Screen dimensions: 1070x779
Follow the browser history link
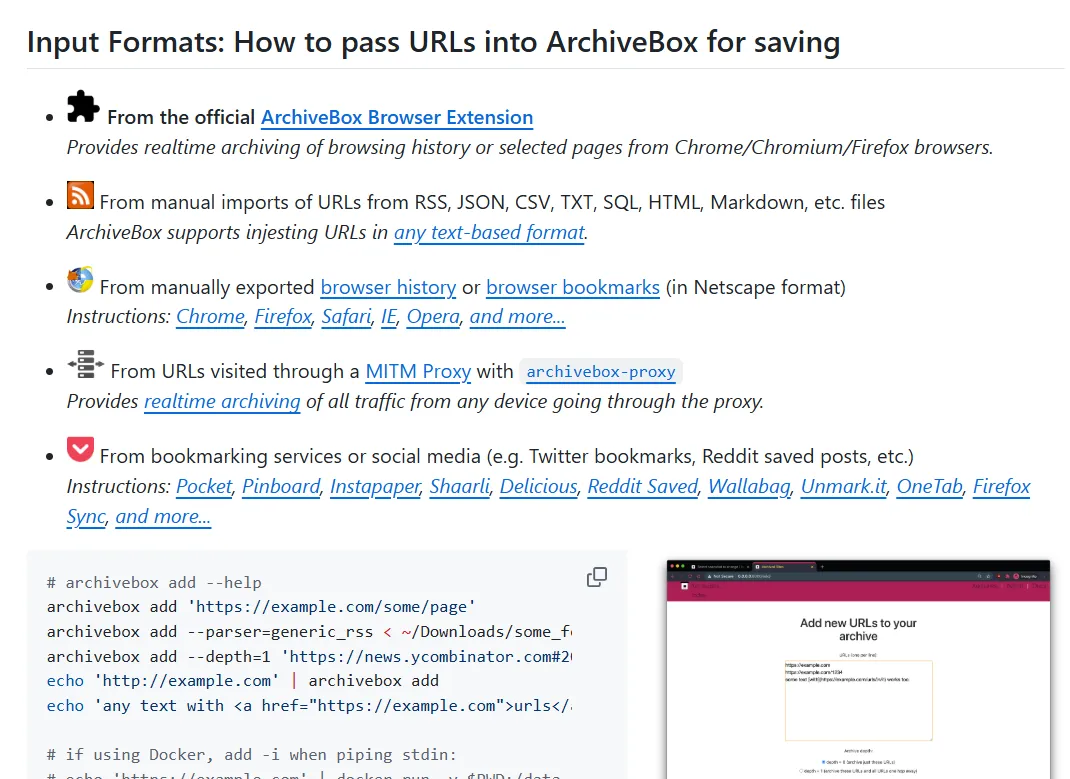[x=388, y=287]
